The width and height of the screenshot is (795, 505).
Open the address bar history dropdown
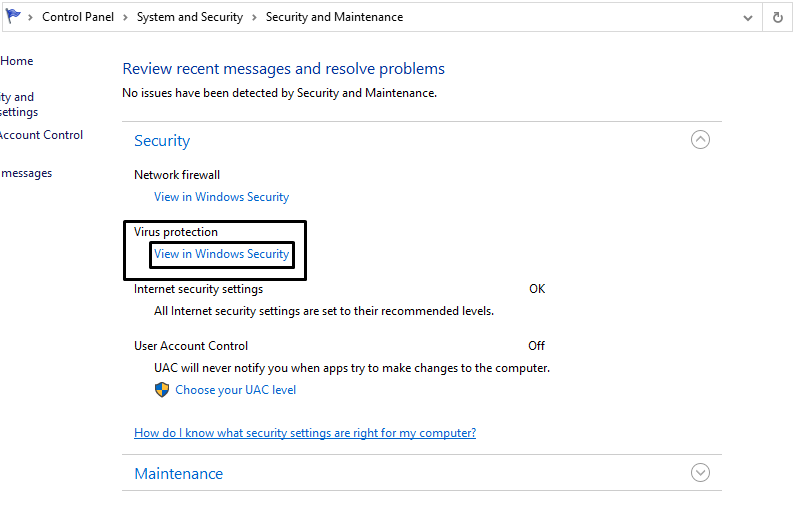[747, 18]
